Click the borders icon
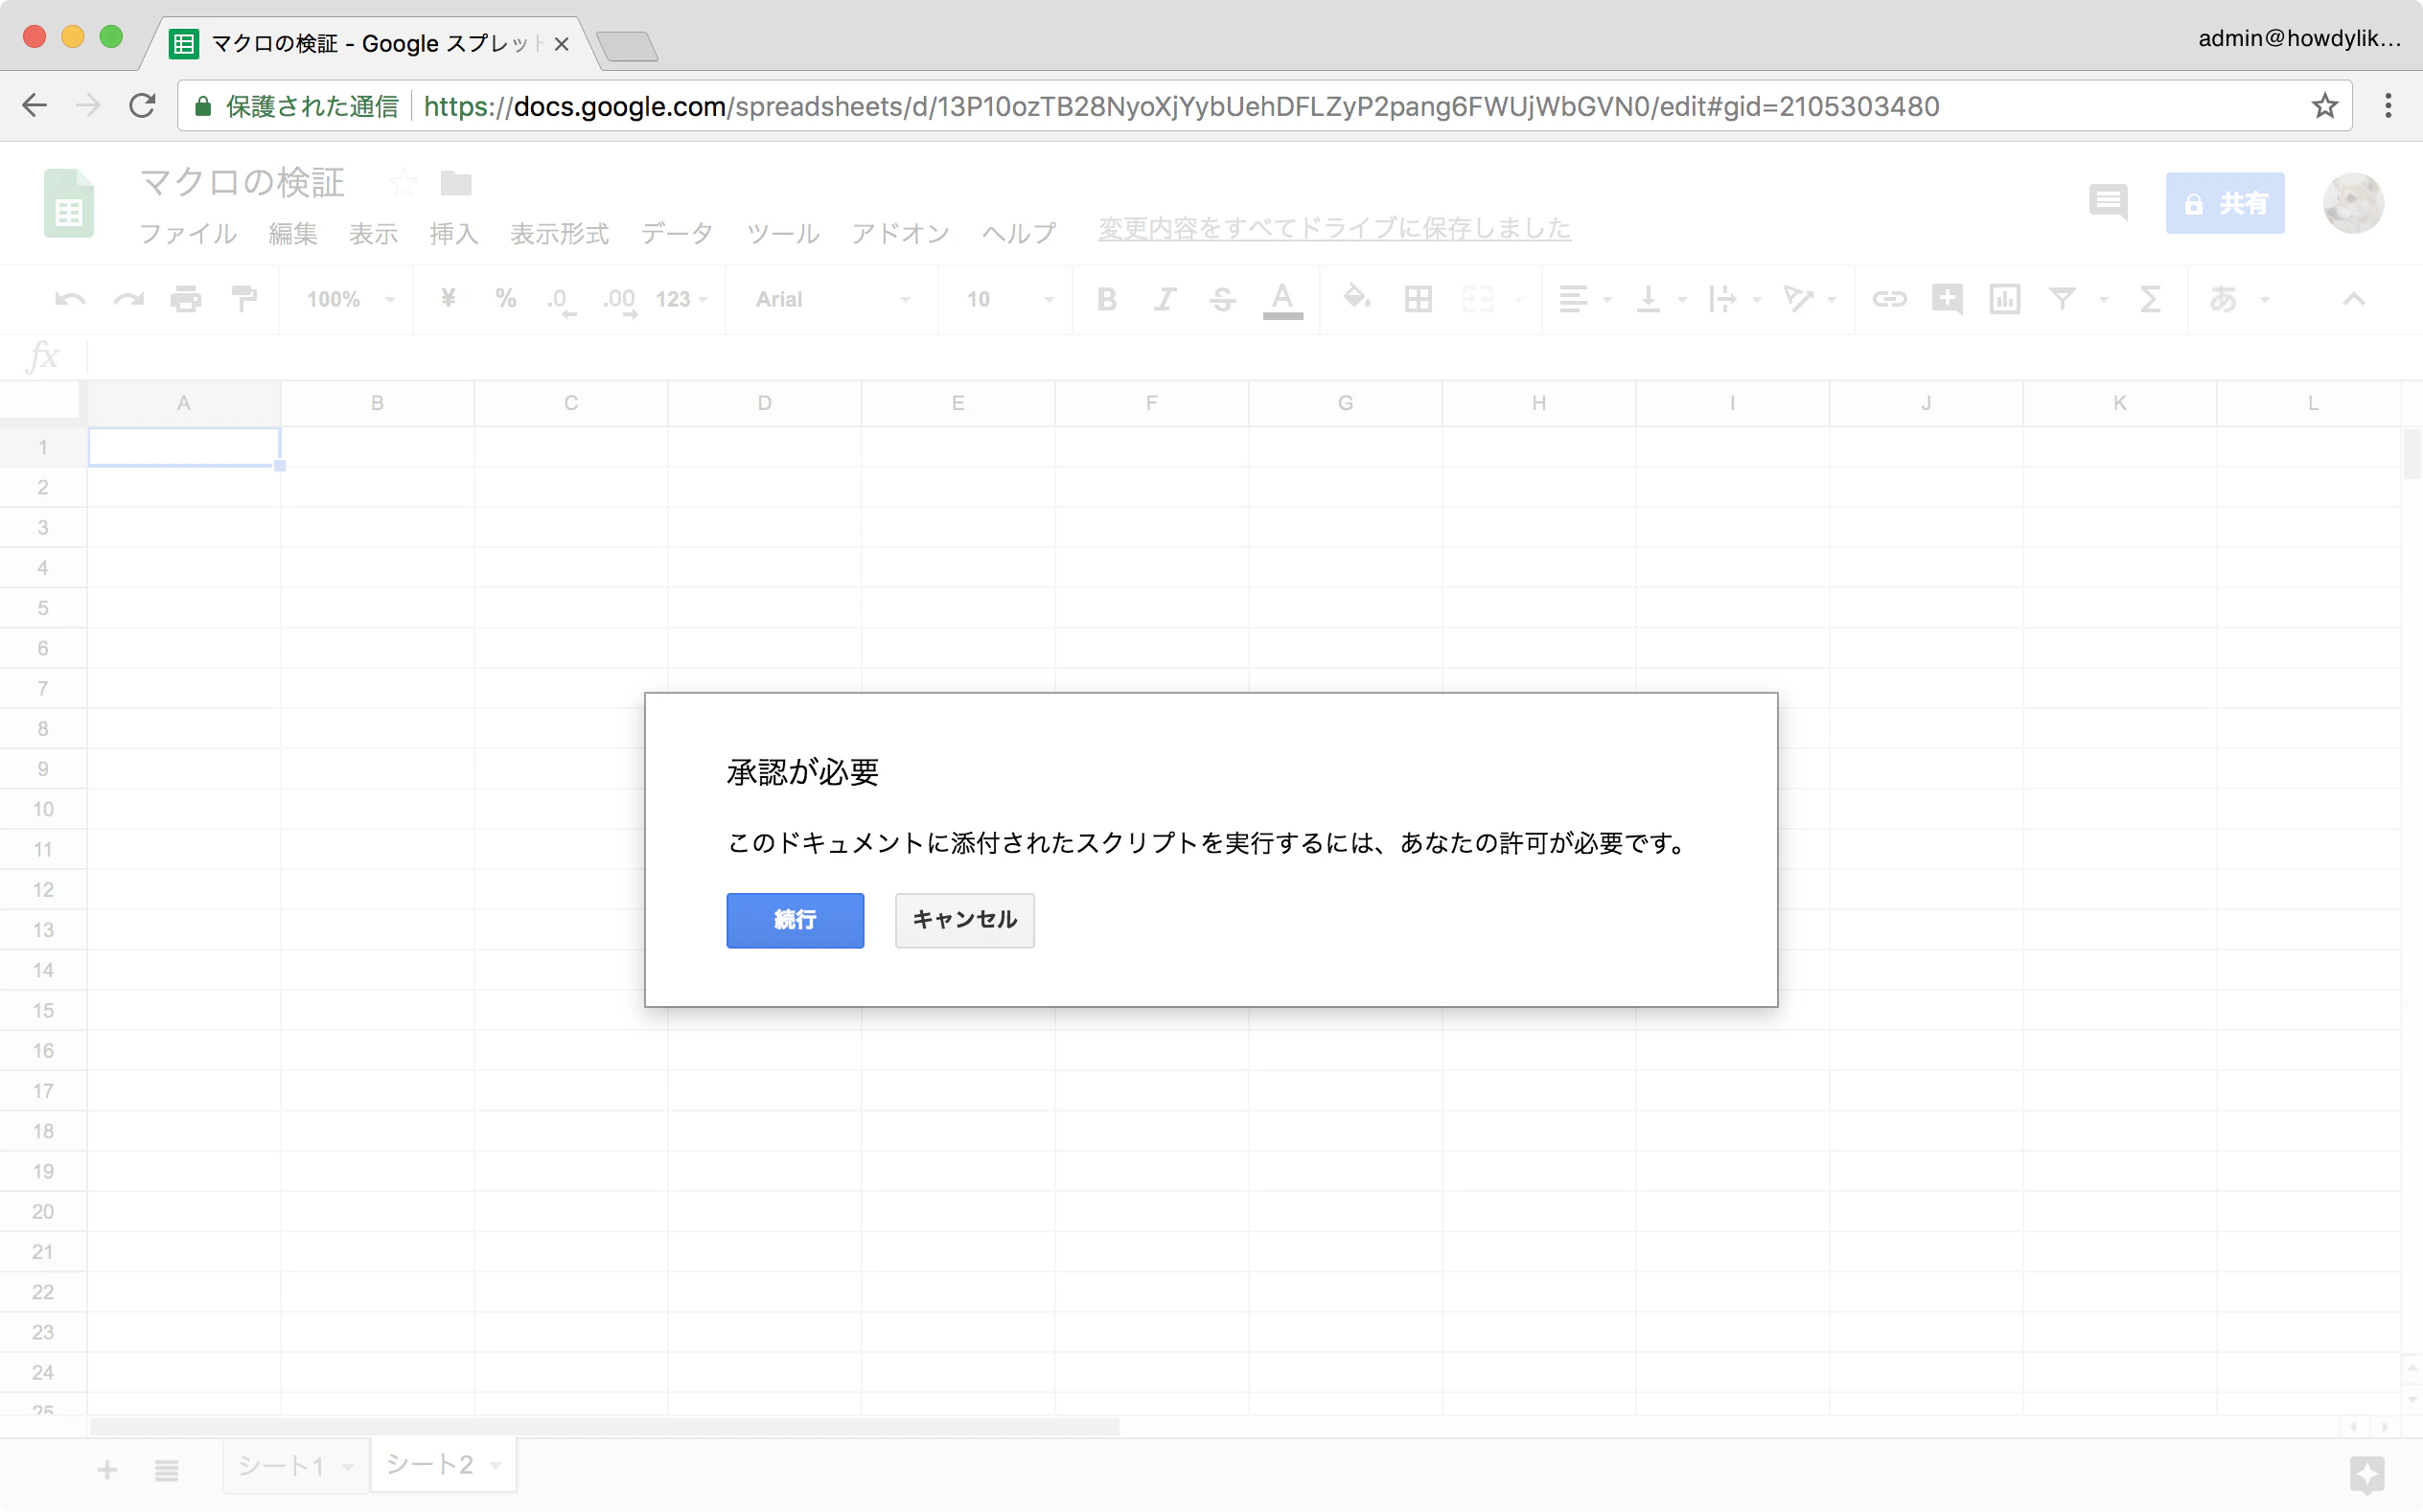Image resolution: width=2423 pixels, height=1512 pixels. tap(1418, 299)
